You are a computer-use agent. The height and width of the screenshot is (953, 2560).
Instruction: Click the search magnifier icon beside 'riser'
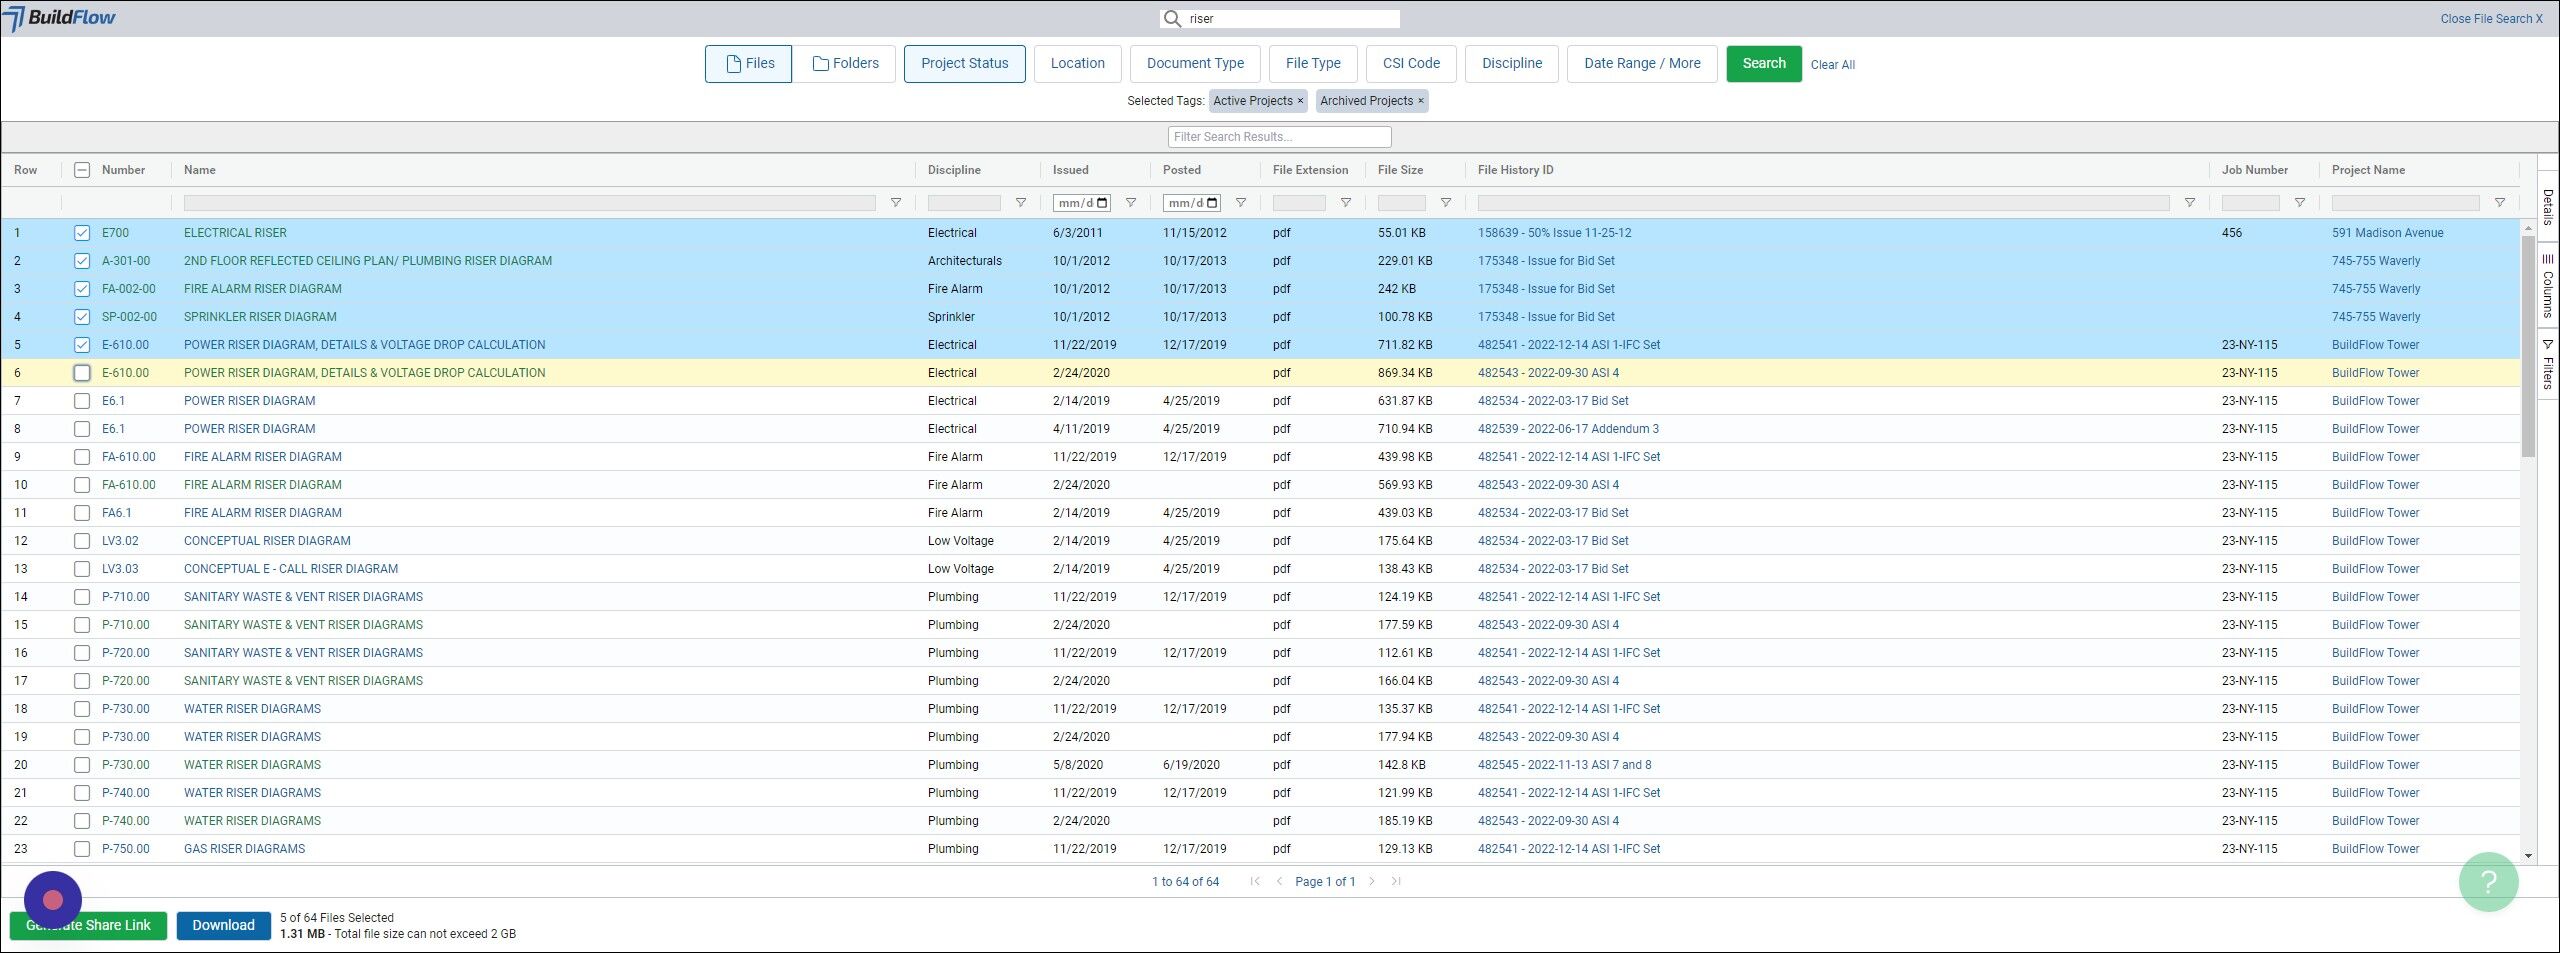tap(1172, 19)
